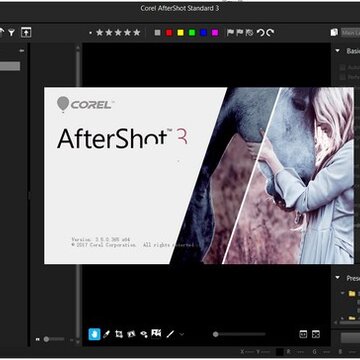Set a five-star rating
The width and height of the screenshot is (360, 360).
(137, 33)
